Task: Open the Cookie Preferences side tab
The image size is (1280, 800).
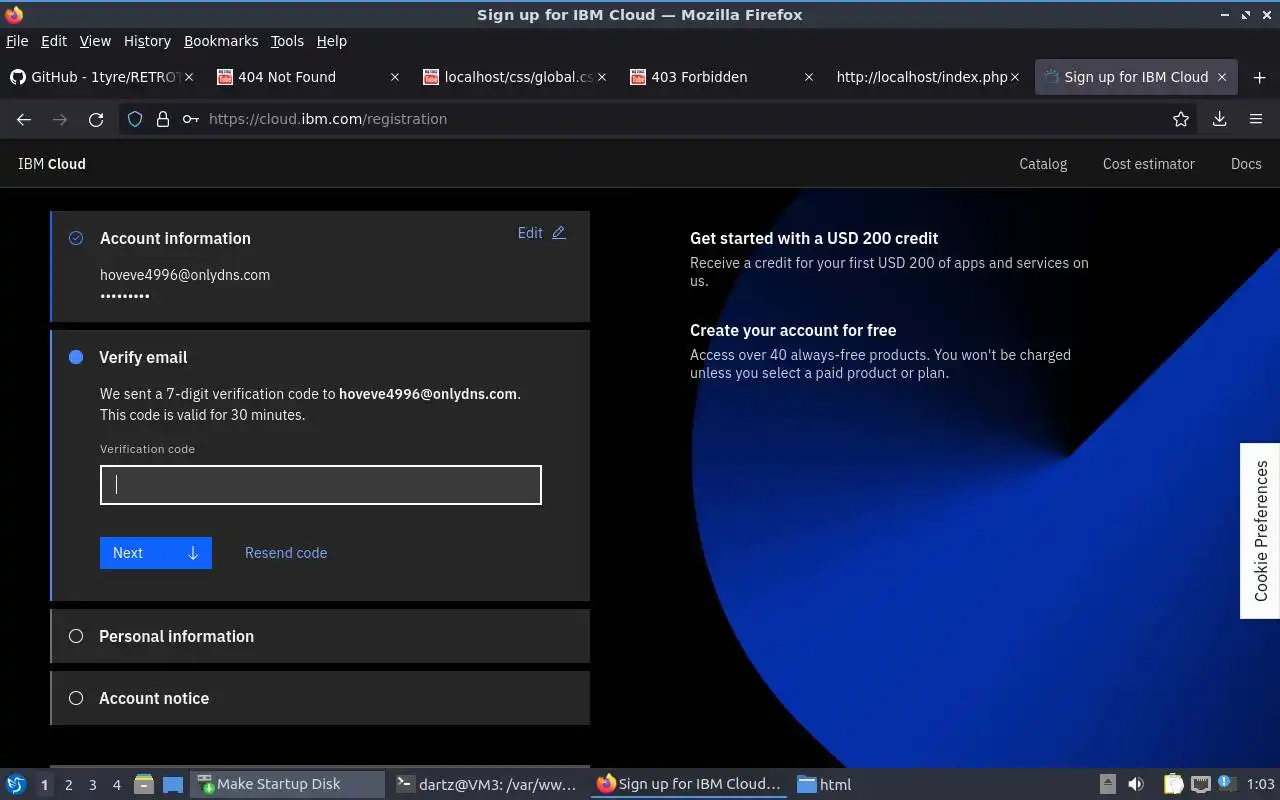Action: [1260, 531]
